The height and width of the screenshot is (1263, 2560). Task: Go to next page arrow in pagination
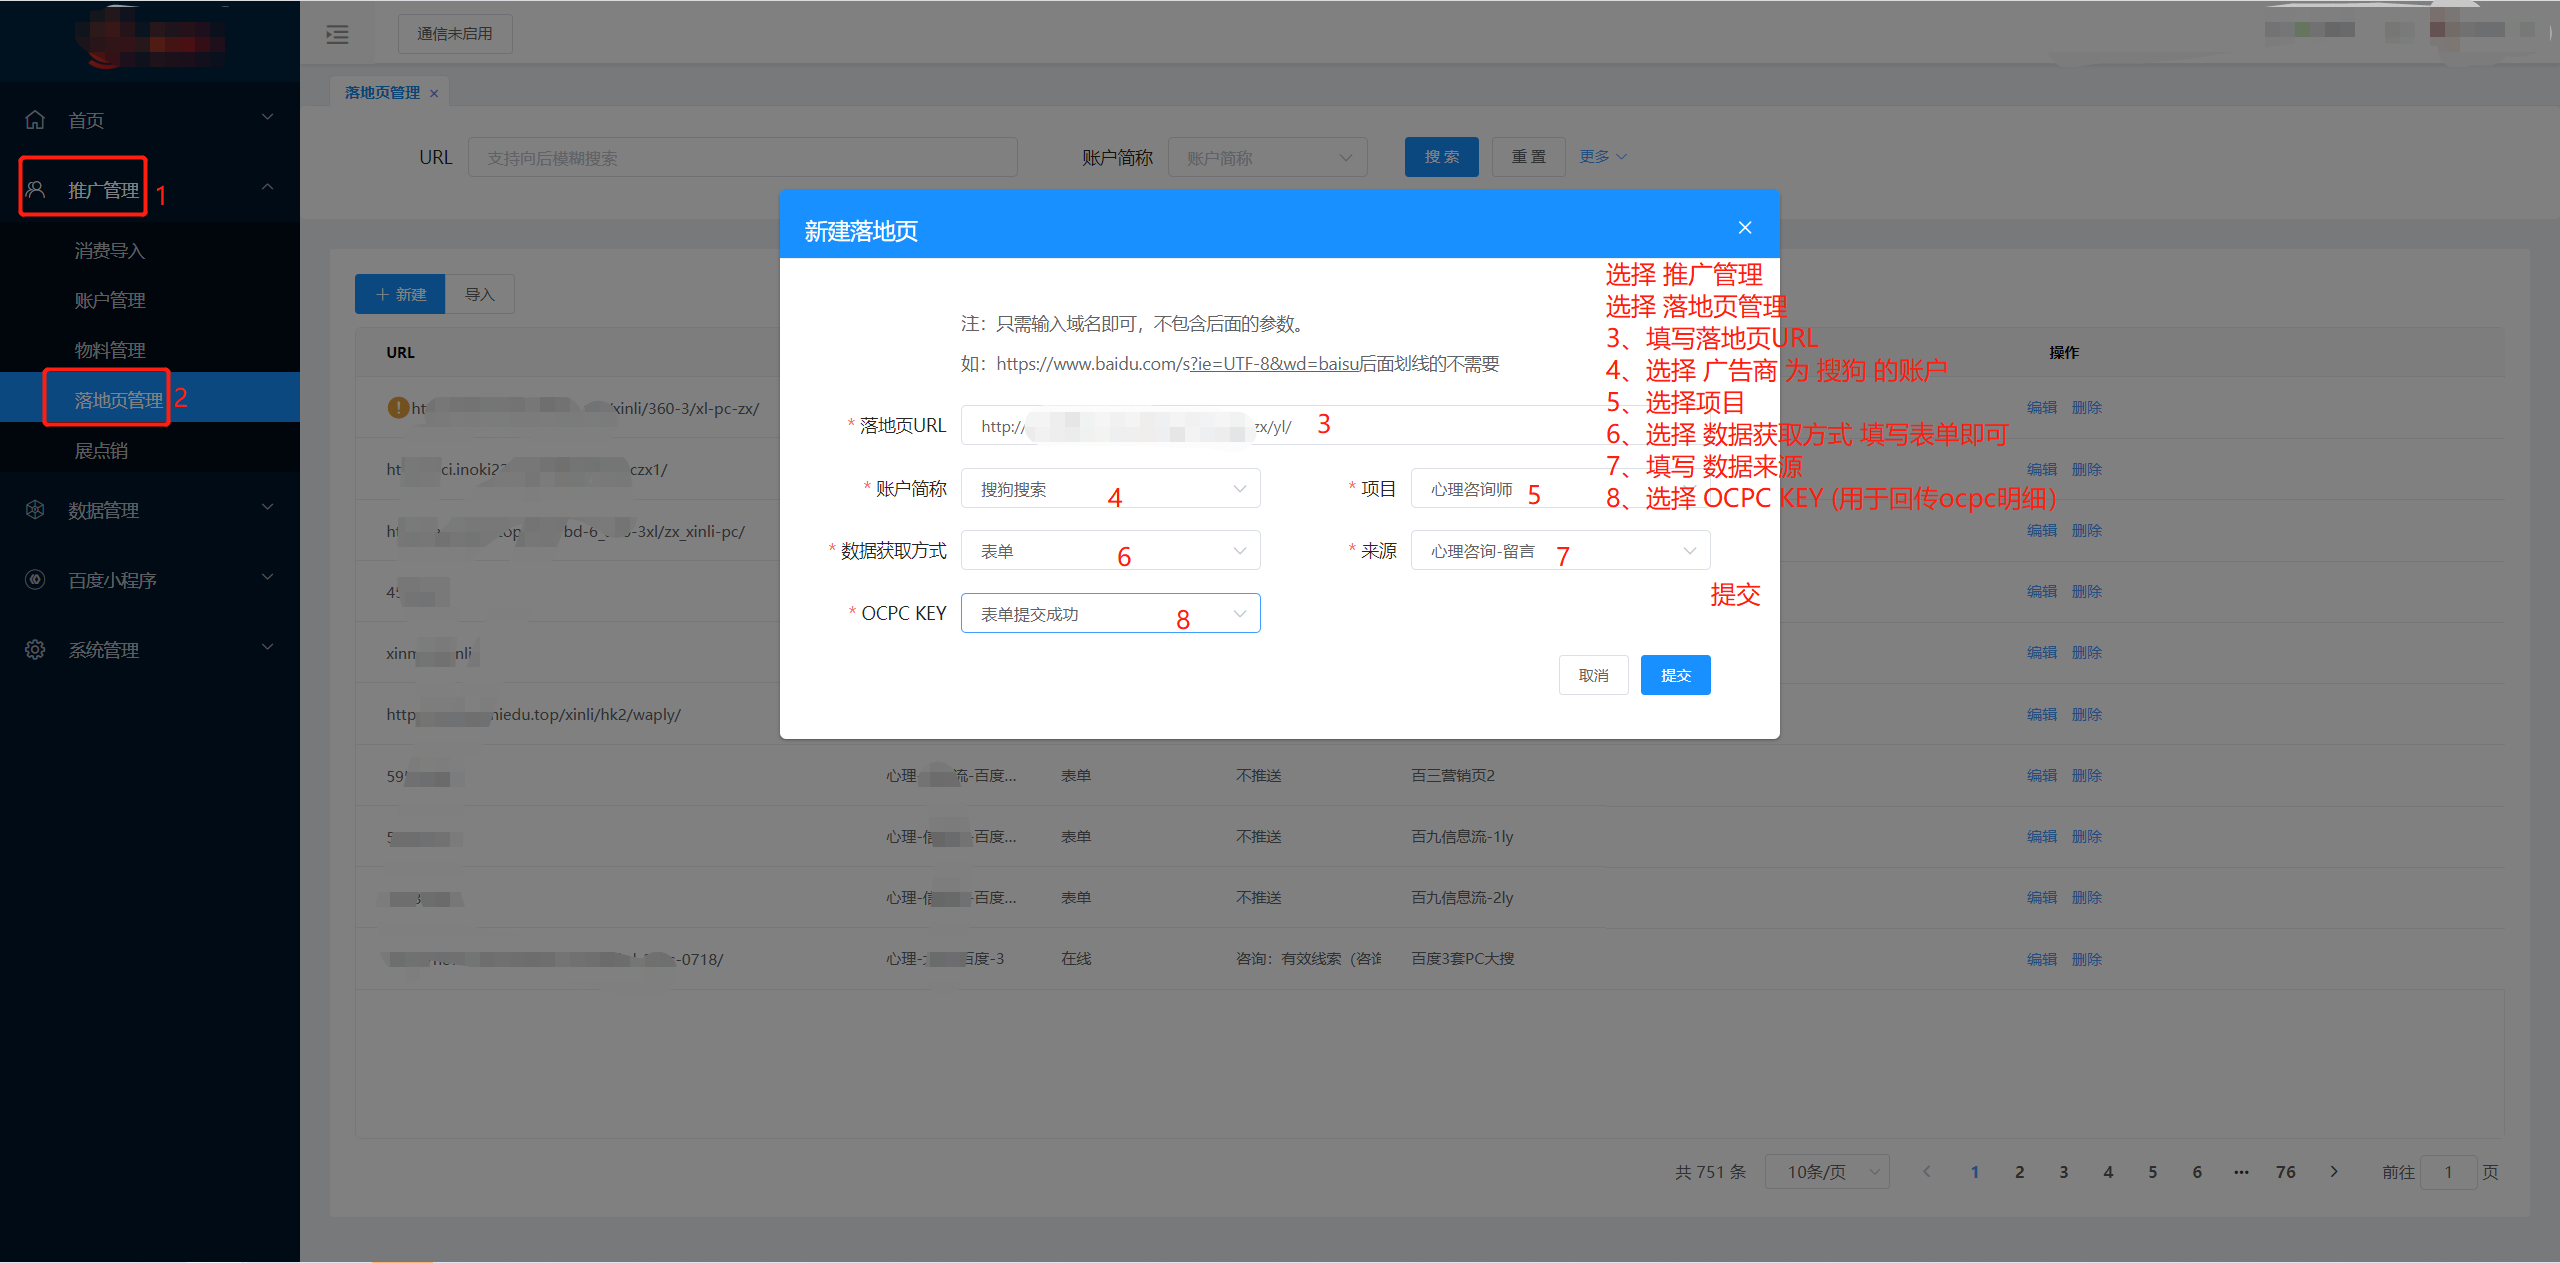[2334, 1171]
